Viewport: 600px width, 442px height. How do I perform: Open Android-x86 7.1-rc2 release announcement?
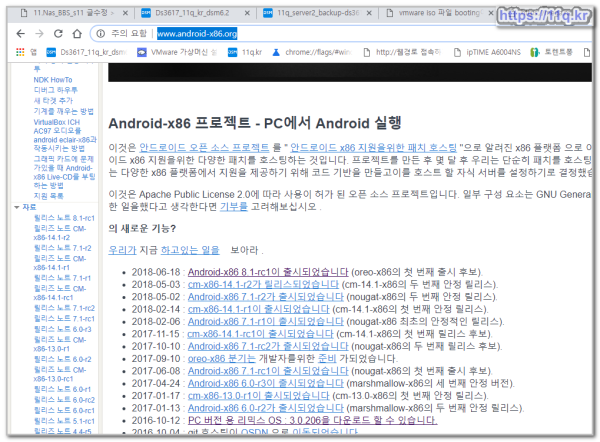[268, 346]
